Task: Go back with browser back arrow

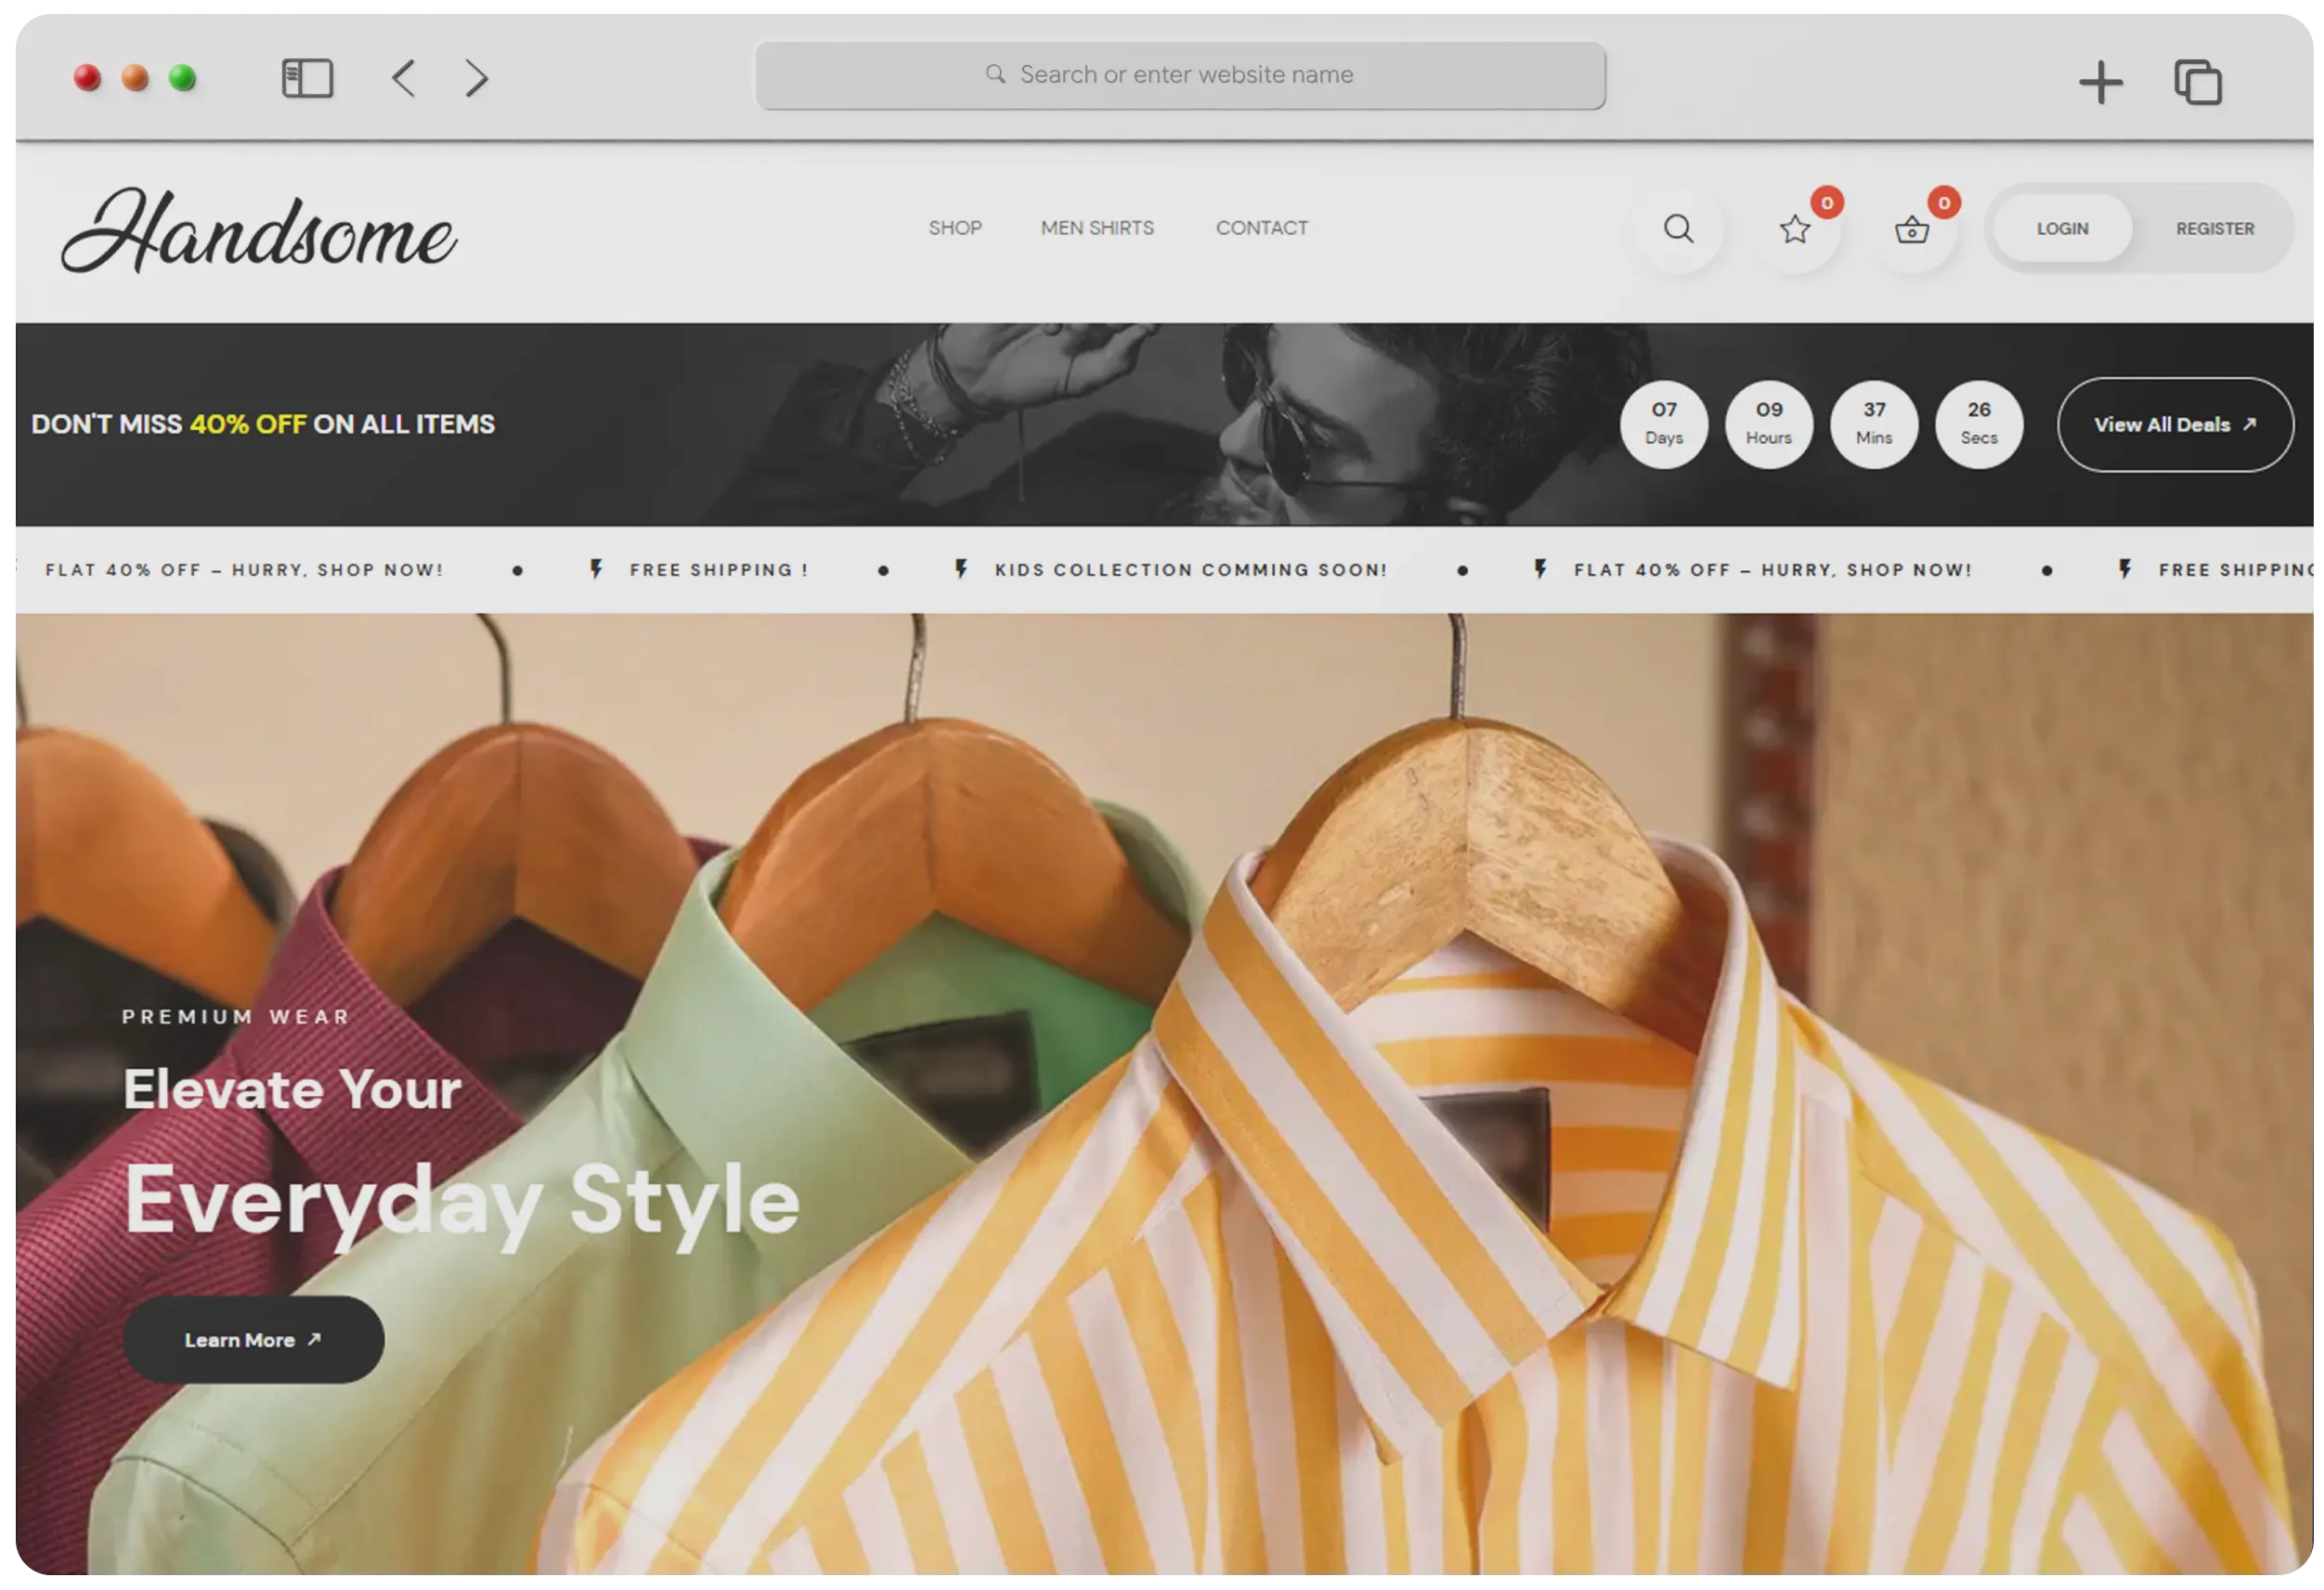Action: [404, 78]
